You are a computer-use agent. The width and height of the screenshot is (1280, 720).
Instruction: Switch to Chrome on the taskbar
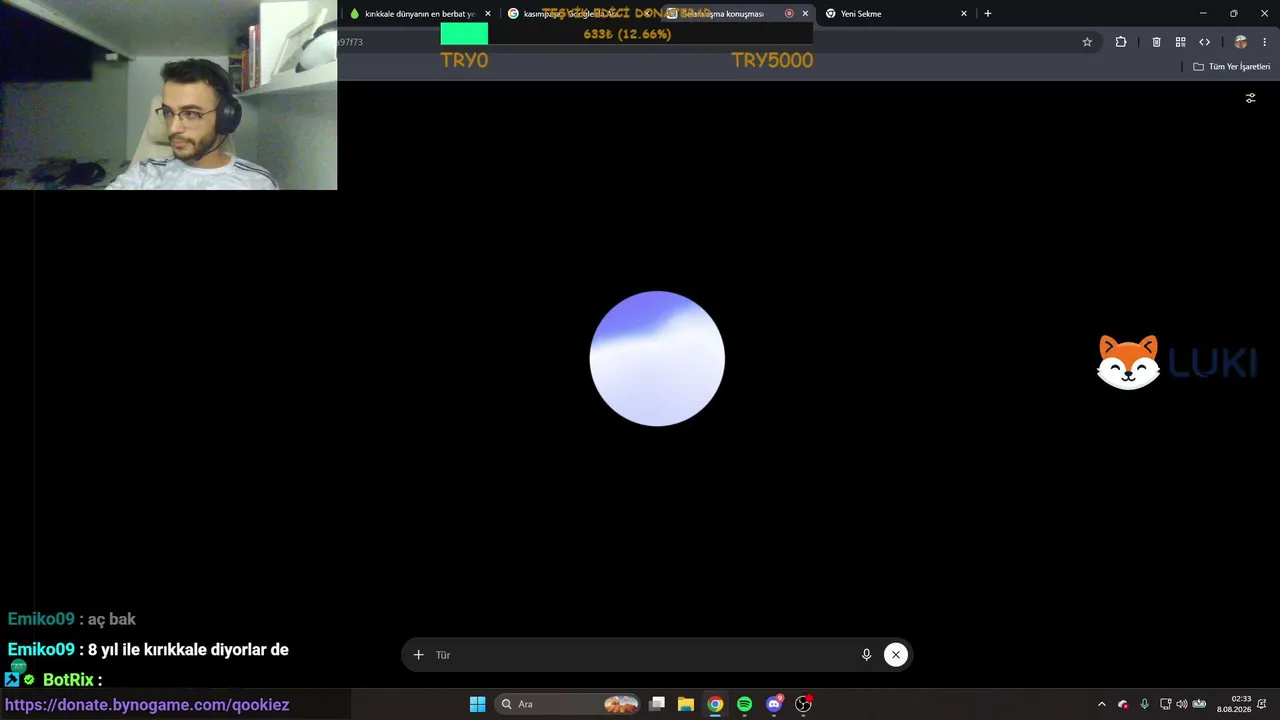pyautogui.click(x=715, y=704)
